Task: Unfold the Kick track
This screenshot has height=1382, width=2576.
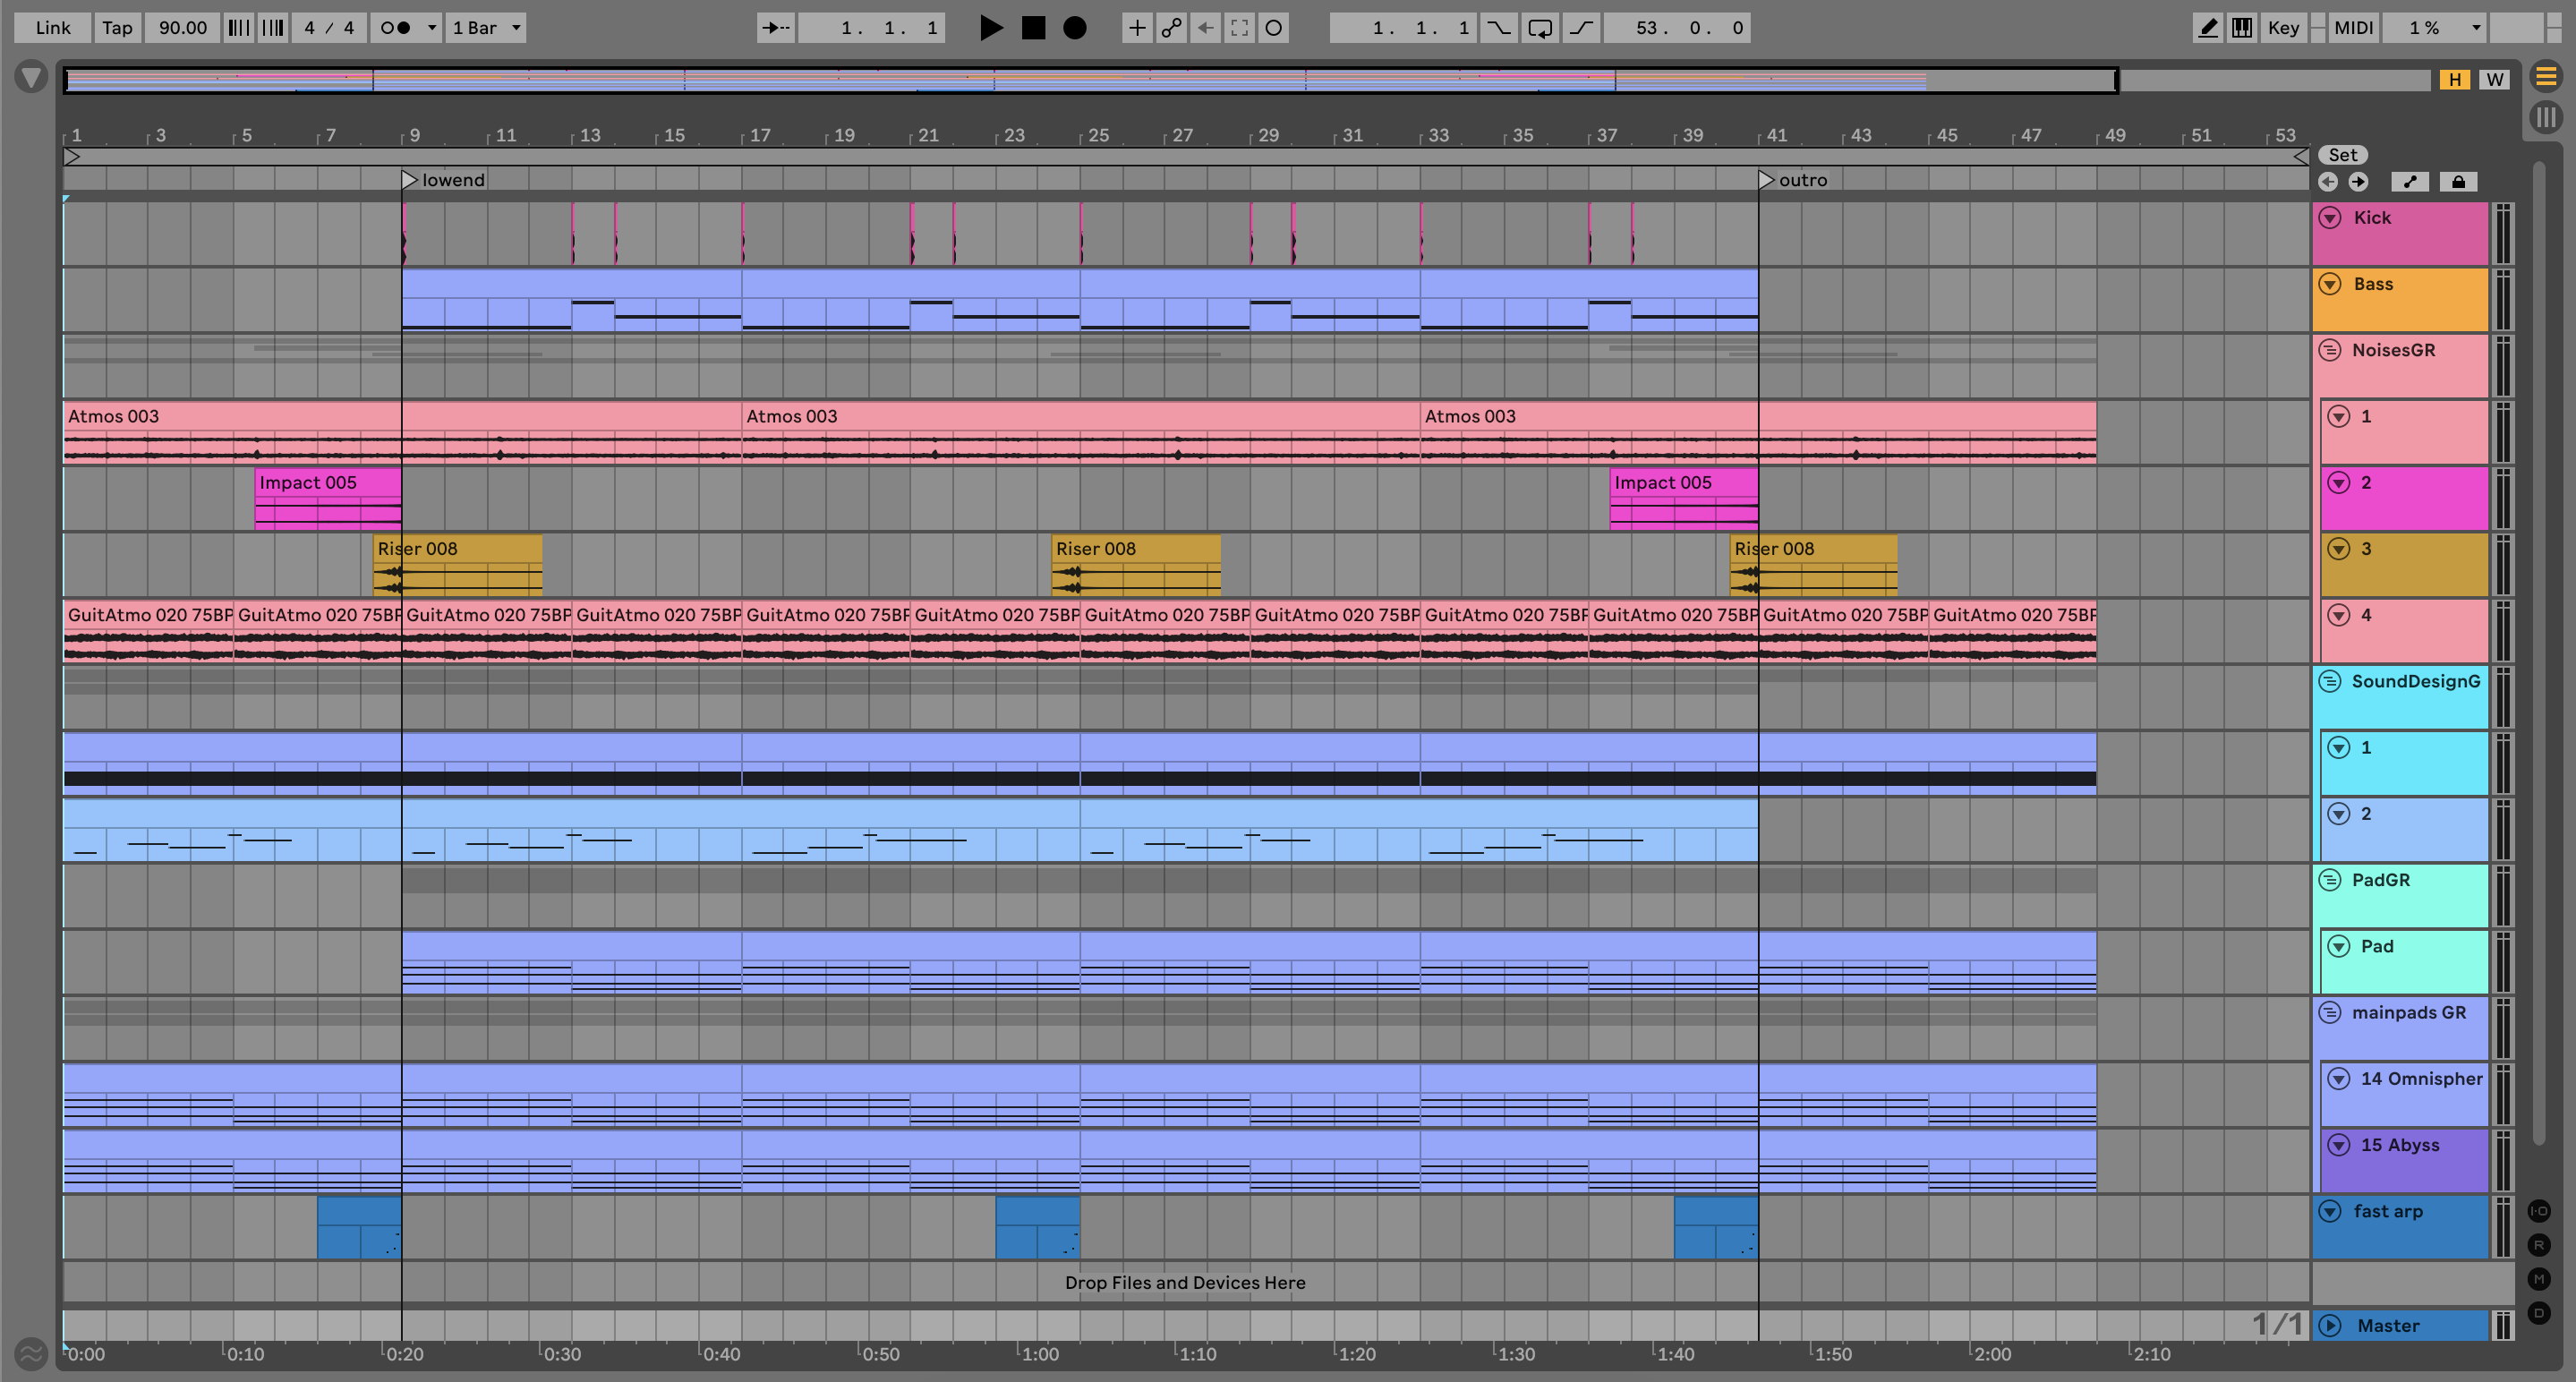Action: pos(2330,218)
